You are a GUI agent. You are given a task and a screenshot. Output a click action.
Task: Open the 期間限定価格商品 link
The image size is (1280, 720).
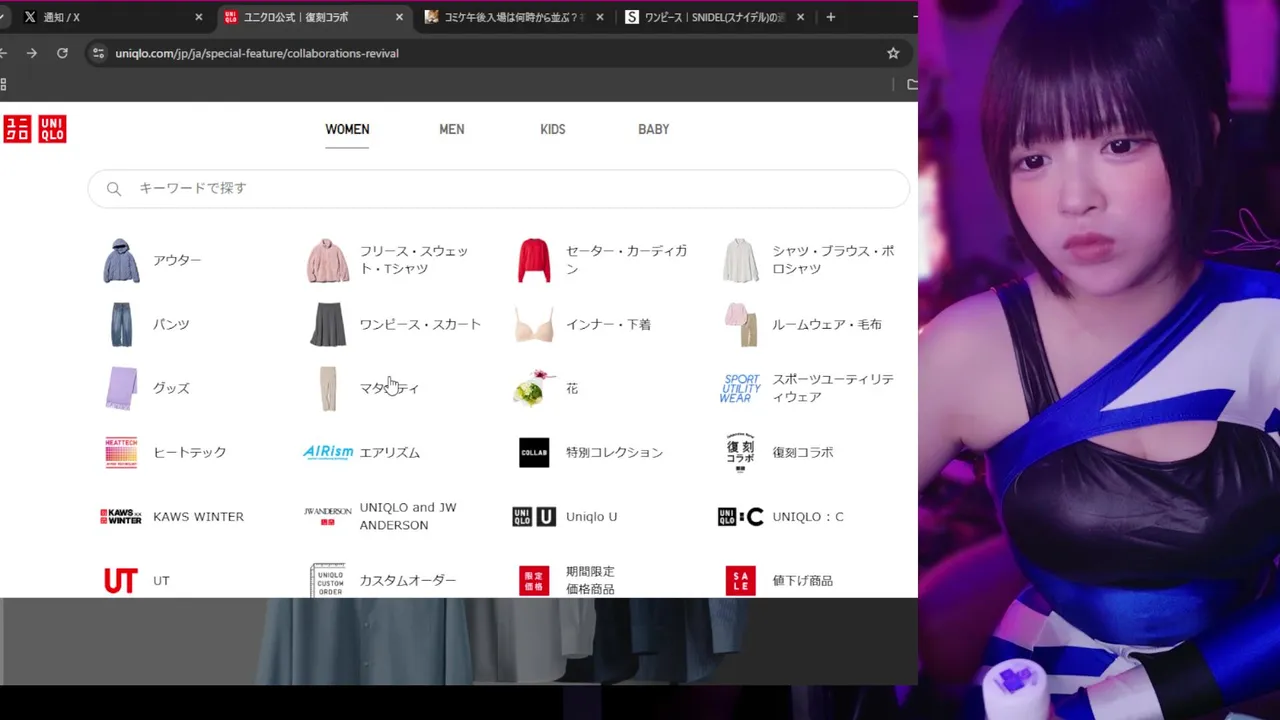click(591, 580)
